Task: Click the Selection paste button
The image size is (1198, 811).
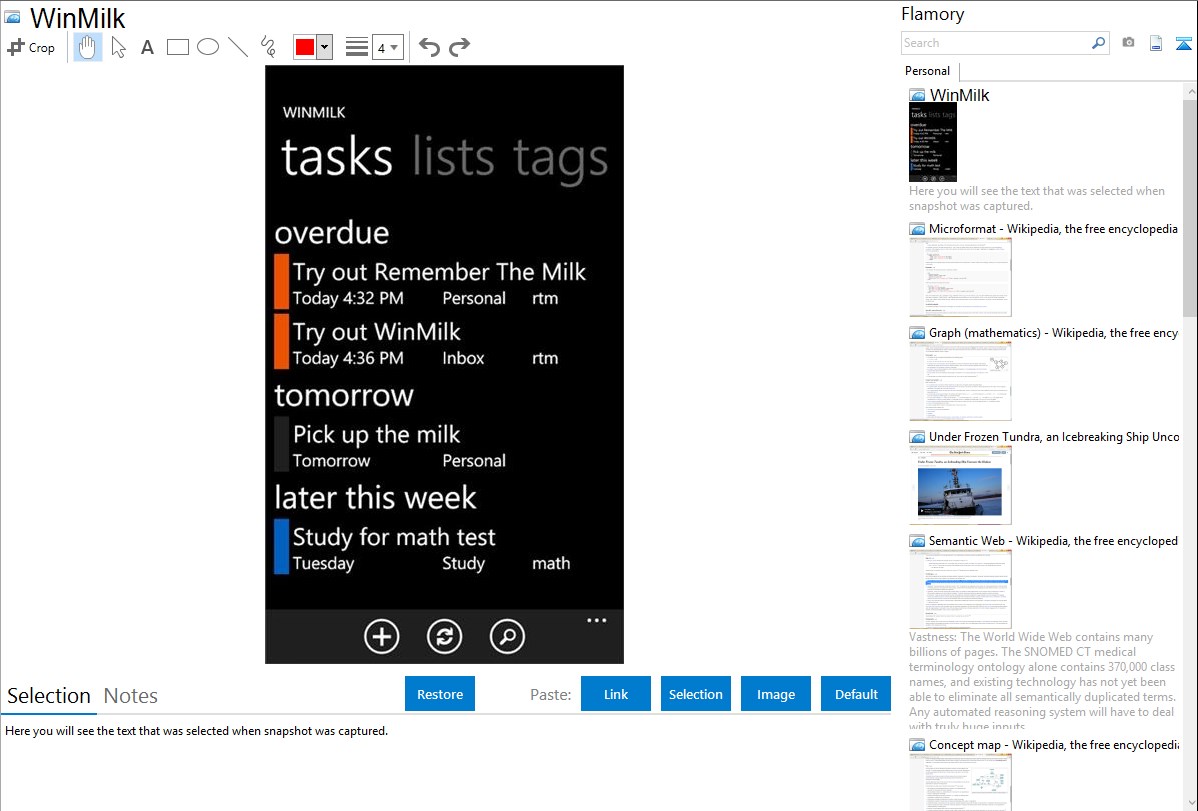Action: (695, 694)
